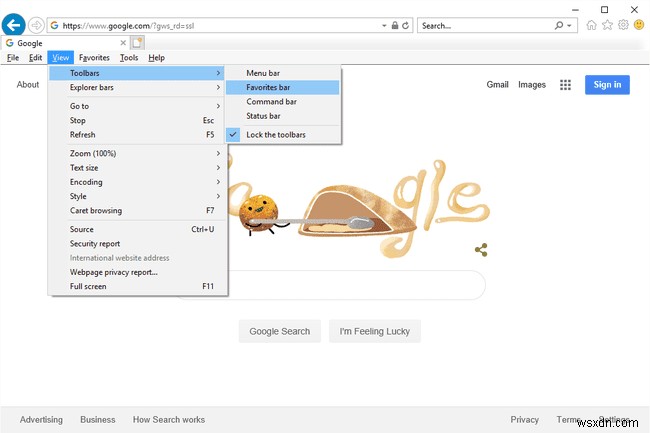
Task: Click the blue Back arrow button
Action: 13,25
